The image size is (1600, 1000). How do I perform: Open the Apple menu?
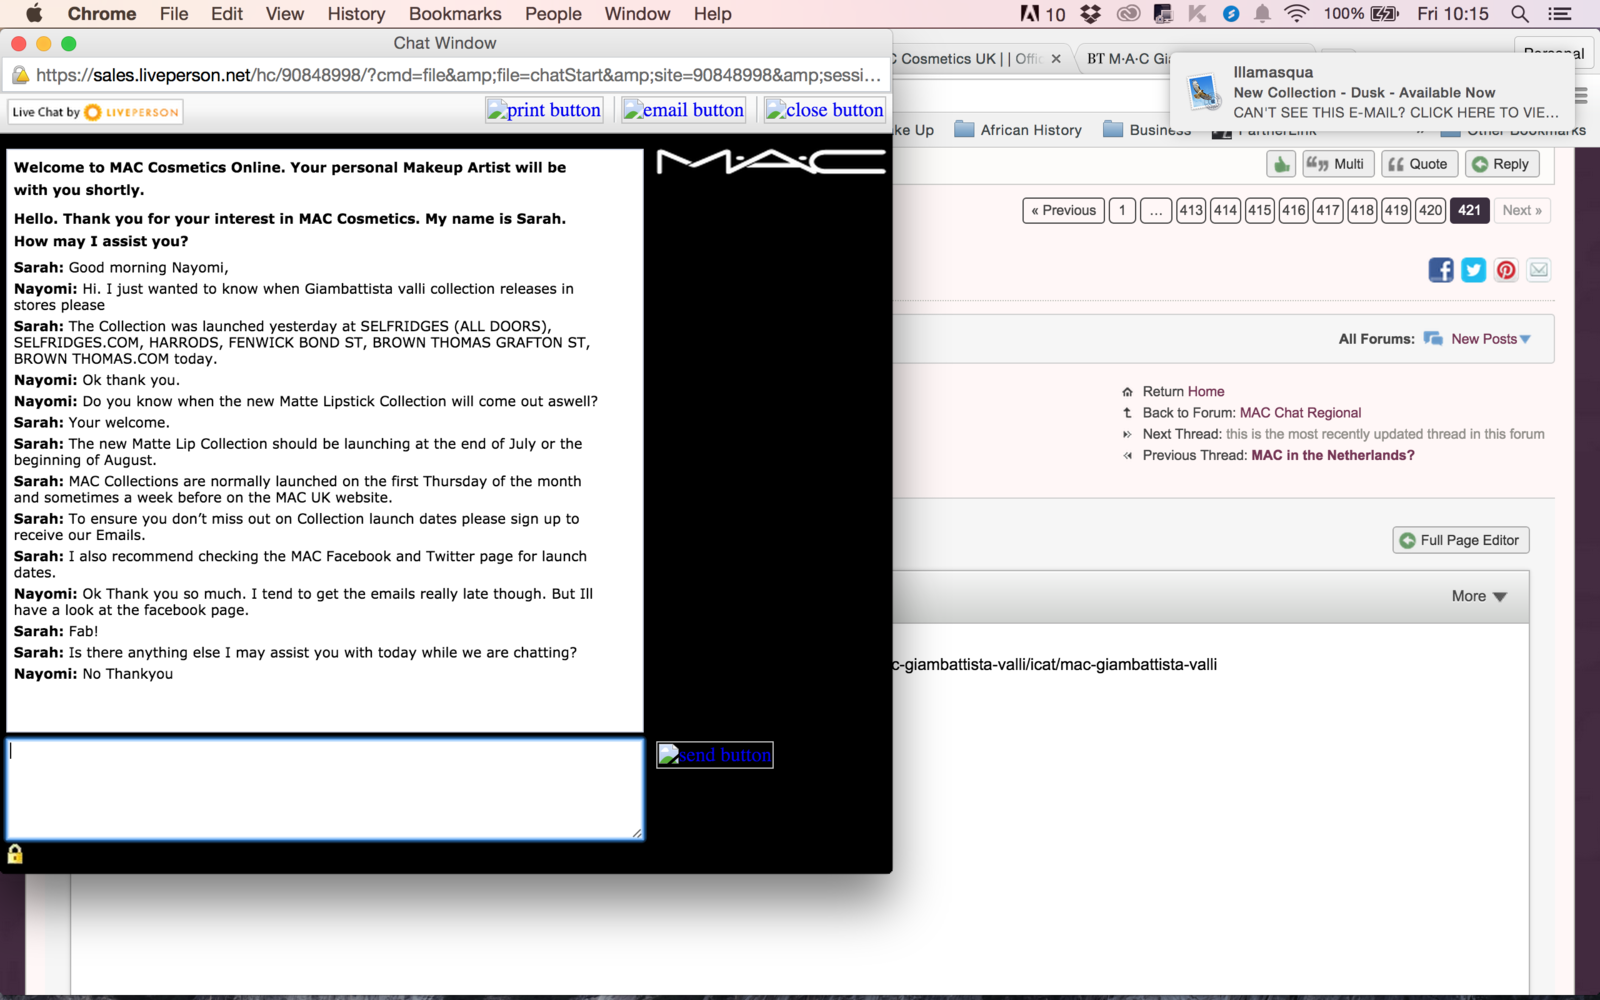(x=34, y=13)
